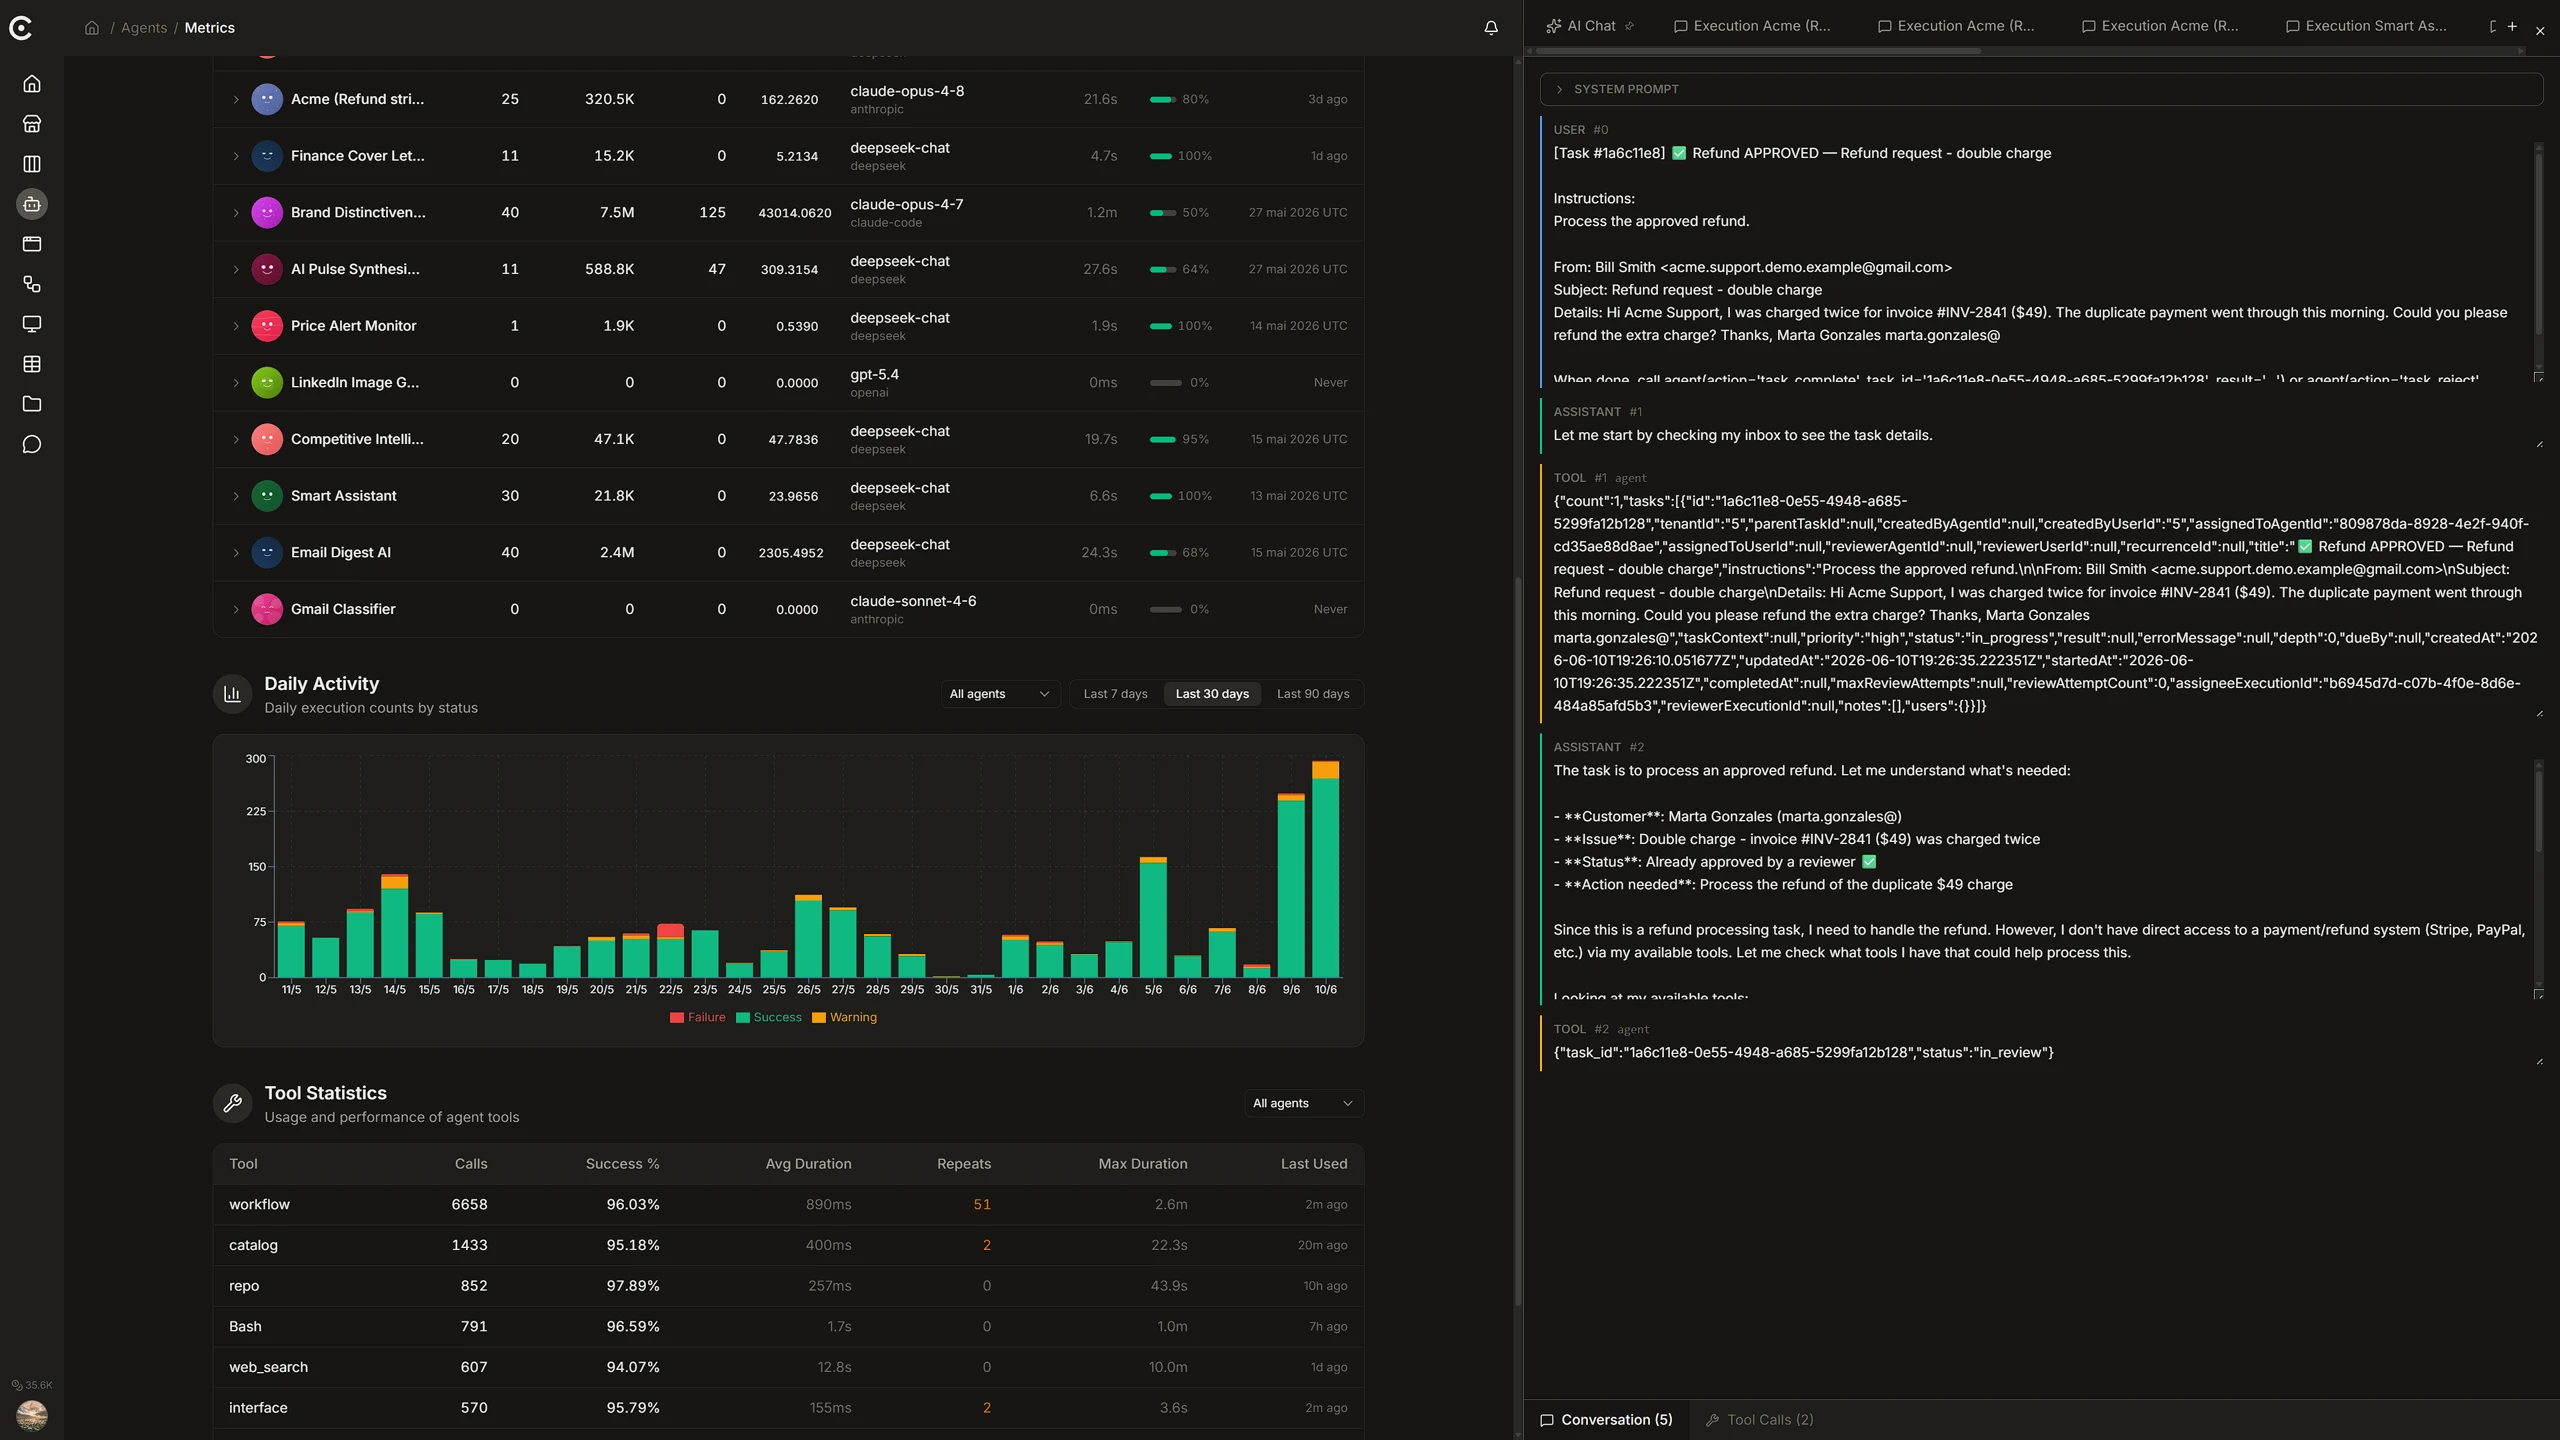Open the browser window sidebar icon
The image size is (2560, 1440).
click(x=32, y=244)
